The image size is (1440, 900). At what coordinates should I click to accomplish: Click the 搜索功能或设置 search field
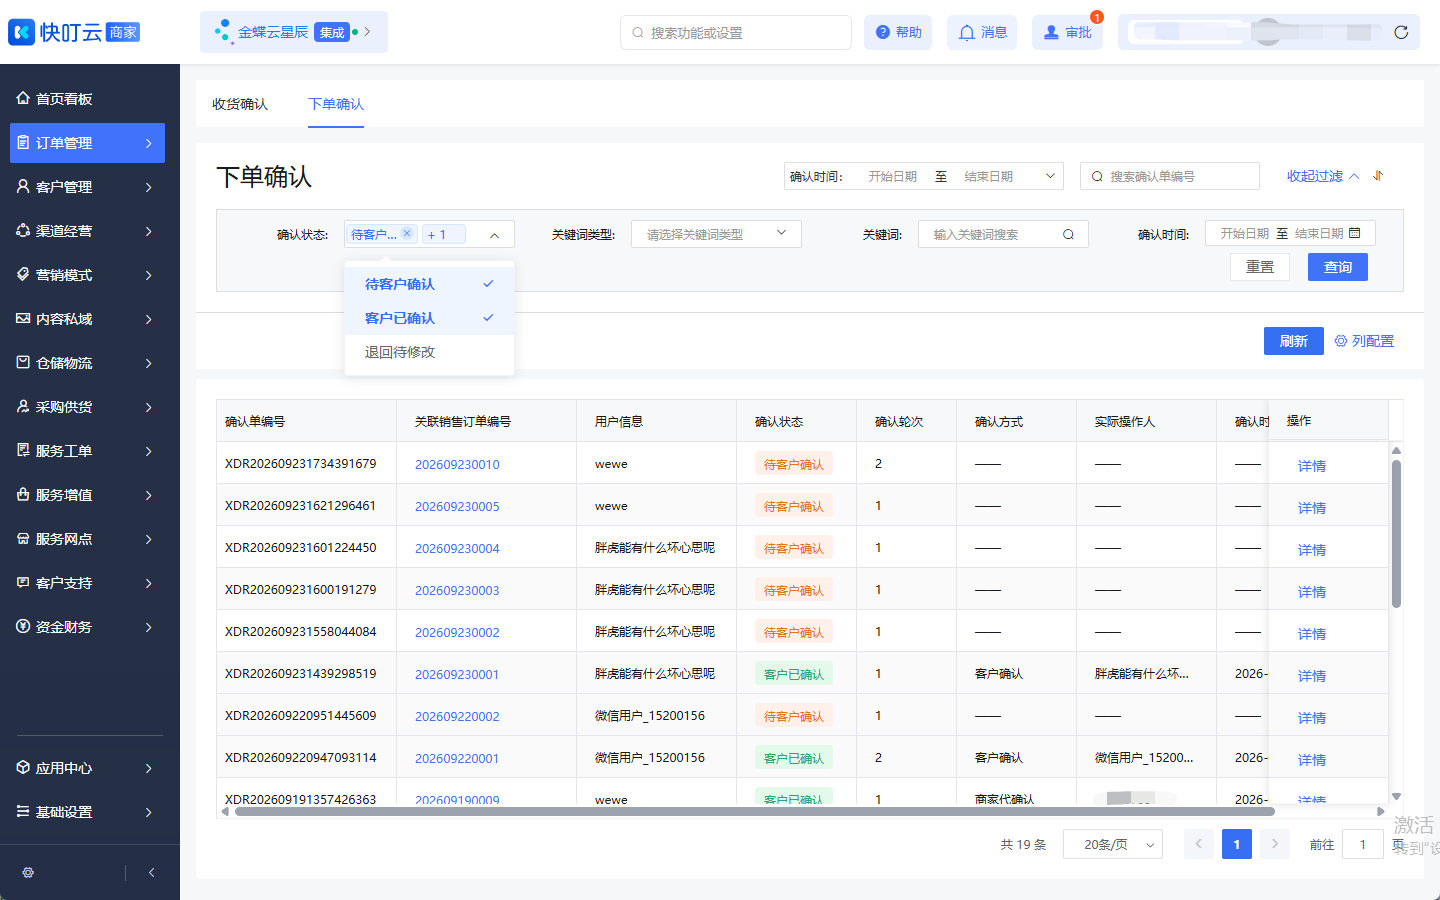[736, 32]
